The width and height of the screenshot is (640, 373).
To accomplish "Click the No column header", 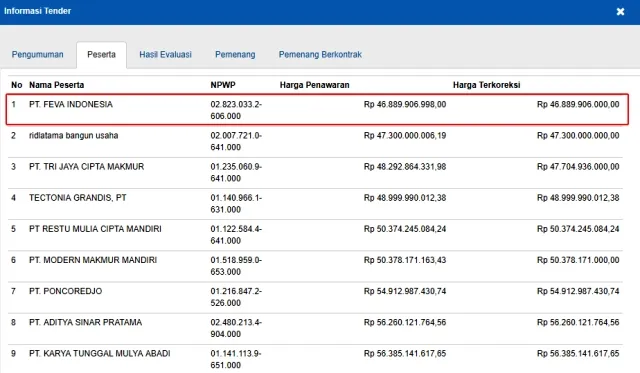I will (17, 85).
